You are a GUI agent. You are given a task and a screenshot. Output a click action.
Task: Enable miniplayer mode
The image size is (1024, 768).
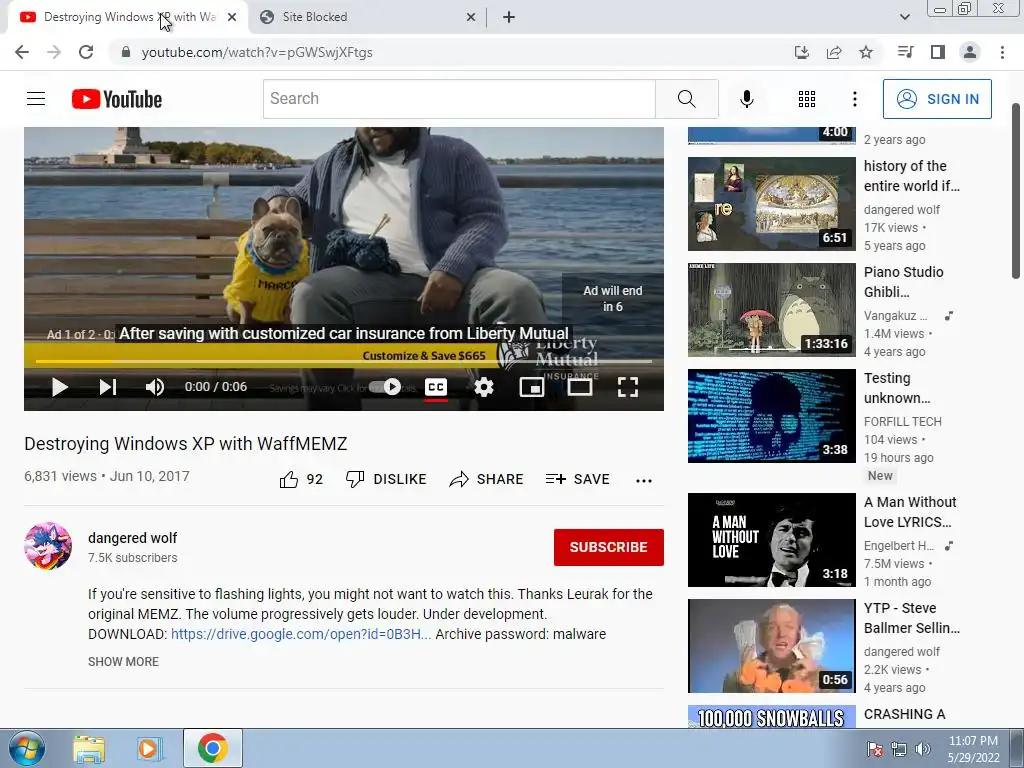[x=532, y=387]
